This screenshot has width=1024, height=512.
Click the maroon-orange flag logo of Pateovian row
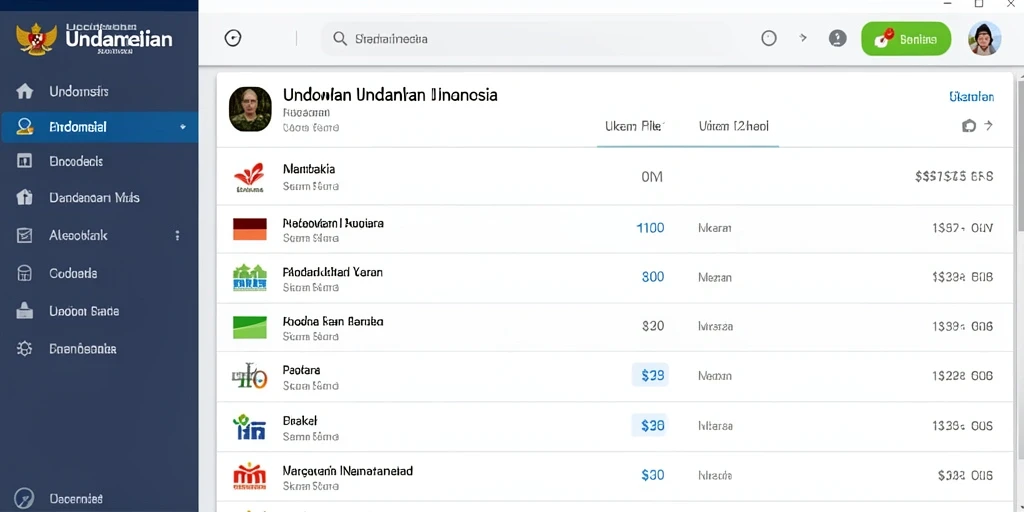pyautogui.click(x=249, y=229)
